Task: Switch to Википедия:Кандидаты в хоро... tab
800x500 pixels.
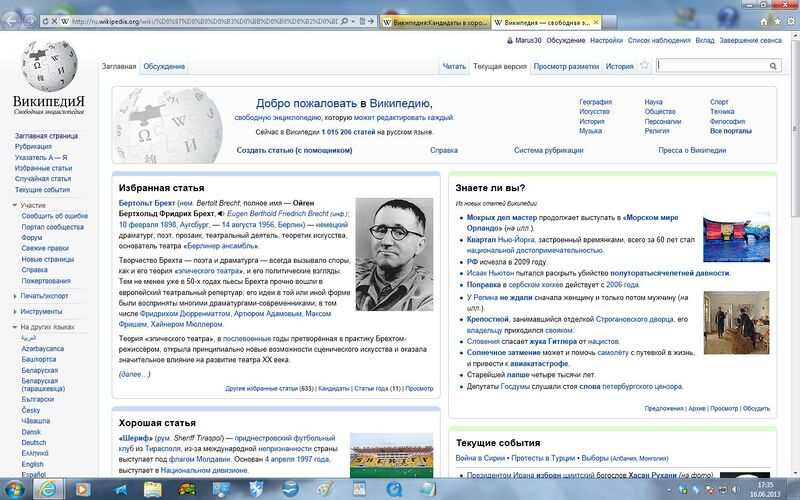Action: (x=435, y=22)
